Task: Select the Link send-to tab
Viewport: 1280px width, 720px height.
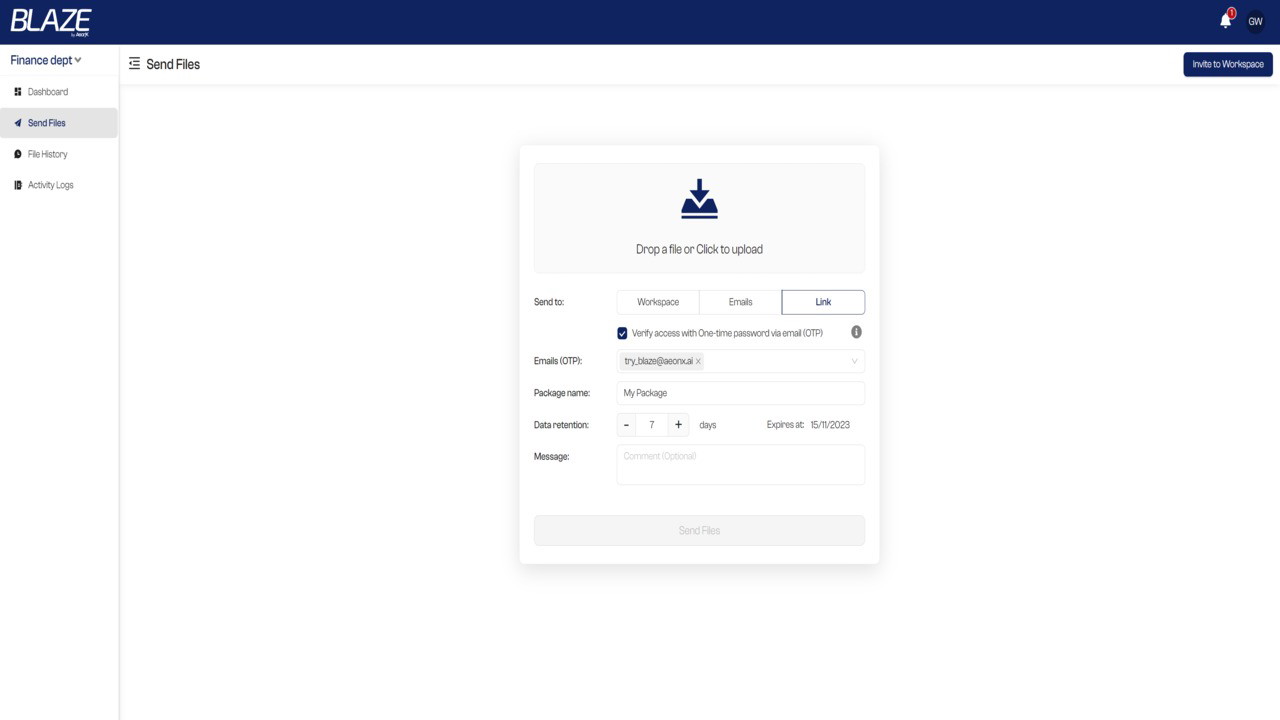Action: pos(823,302)
